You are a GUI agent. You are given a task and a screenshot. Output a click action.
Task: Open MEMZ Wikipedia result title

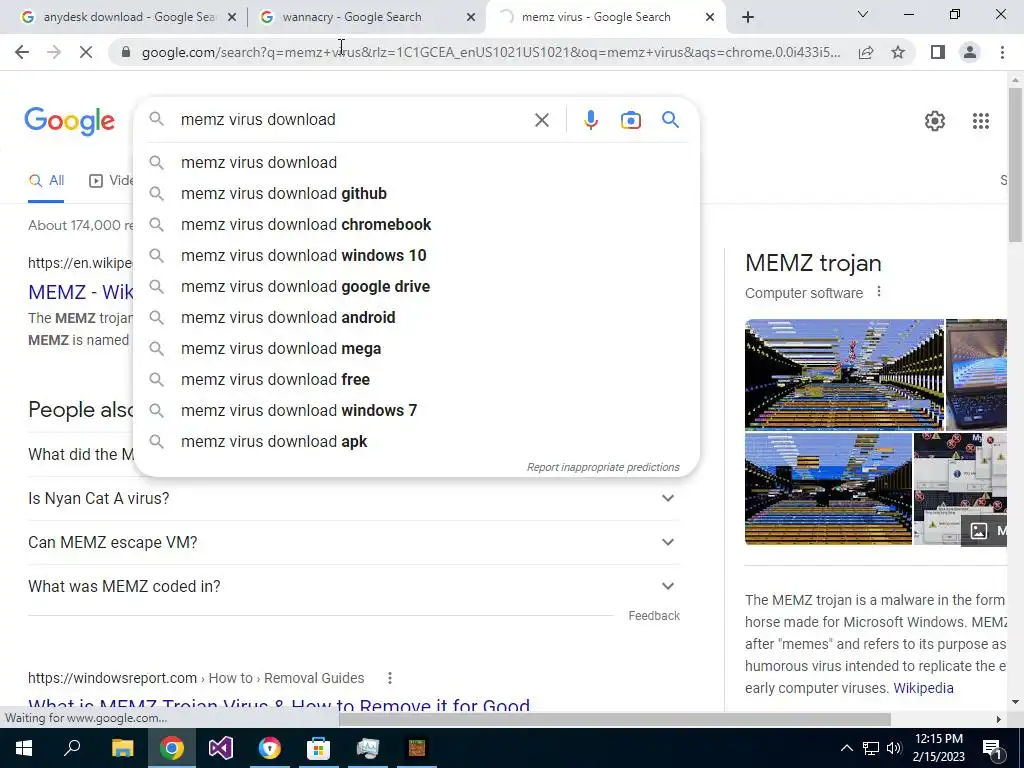click(x=80, y=291)
